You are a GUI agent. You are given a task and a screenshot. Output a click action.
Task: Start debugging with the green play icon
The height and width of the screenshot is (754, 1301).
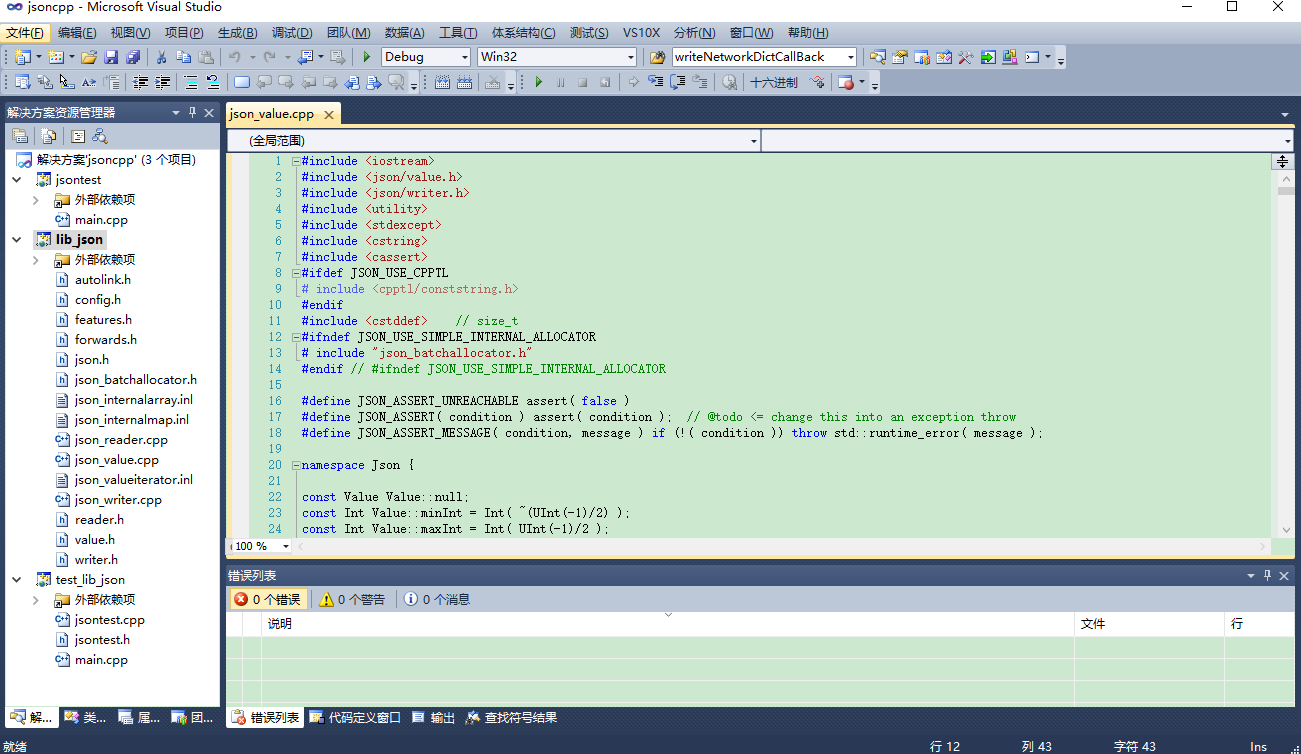tap(367, 57)
